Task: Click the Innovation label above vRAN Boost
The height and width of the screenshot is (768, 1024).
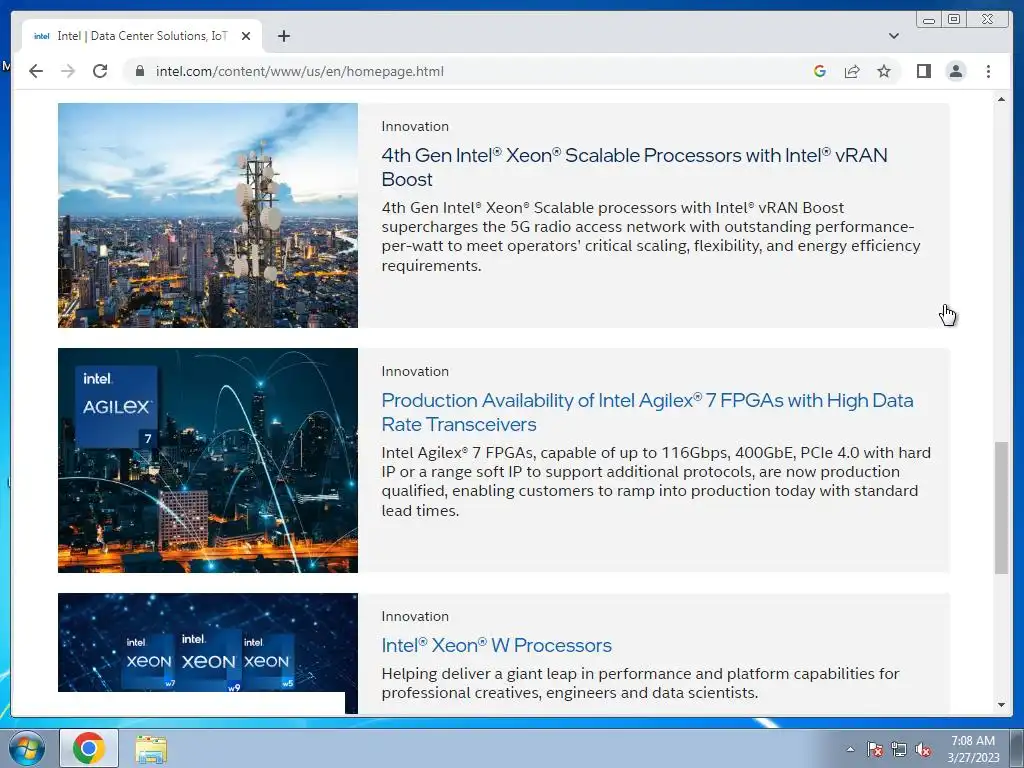Action: (x=415, y=126)
